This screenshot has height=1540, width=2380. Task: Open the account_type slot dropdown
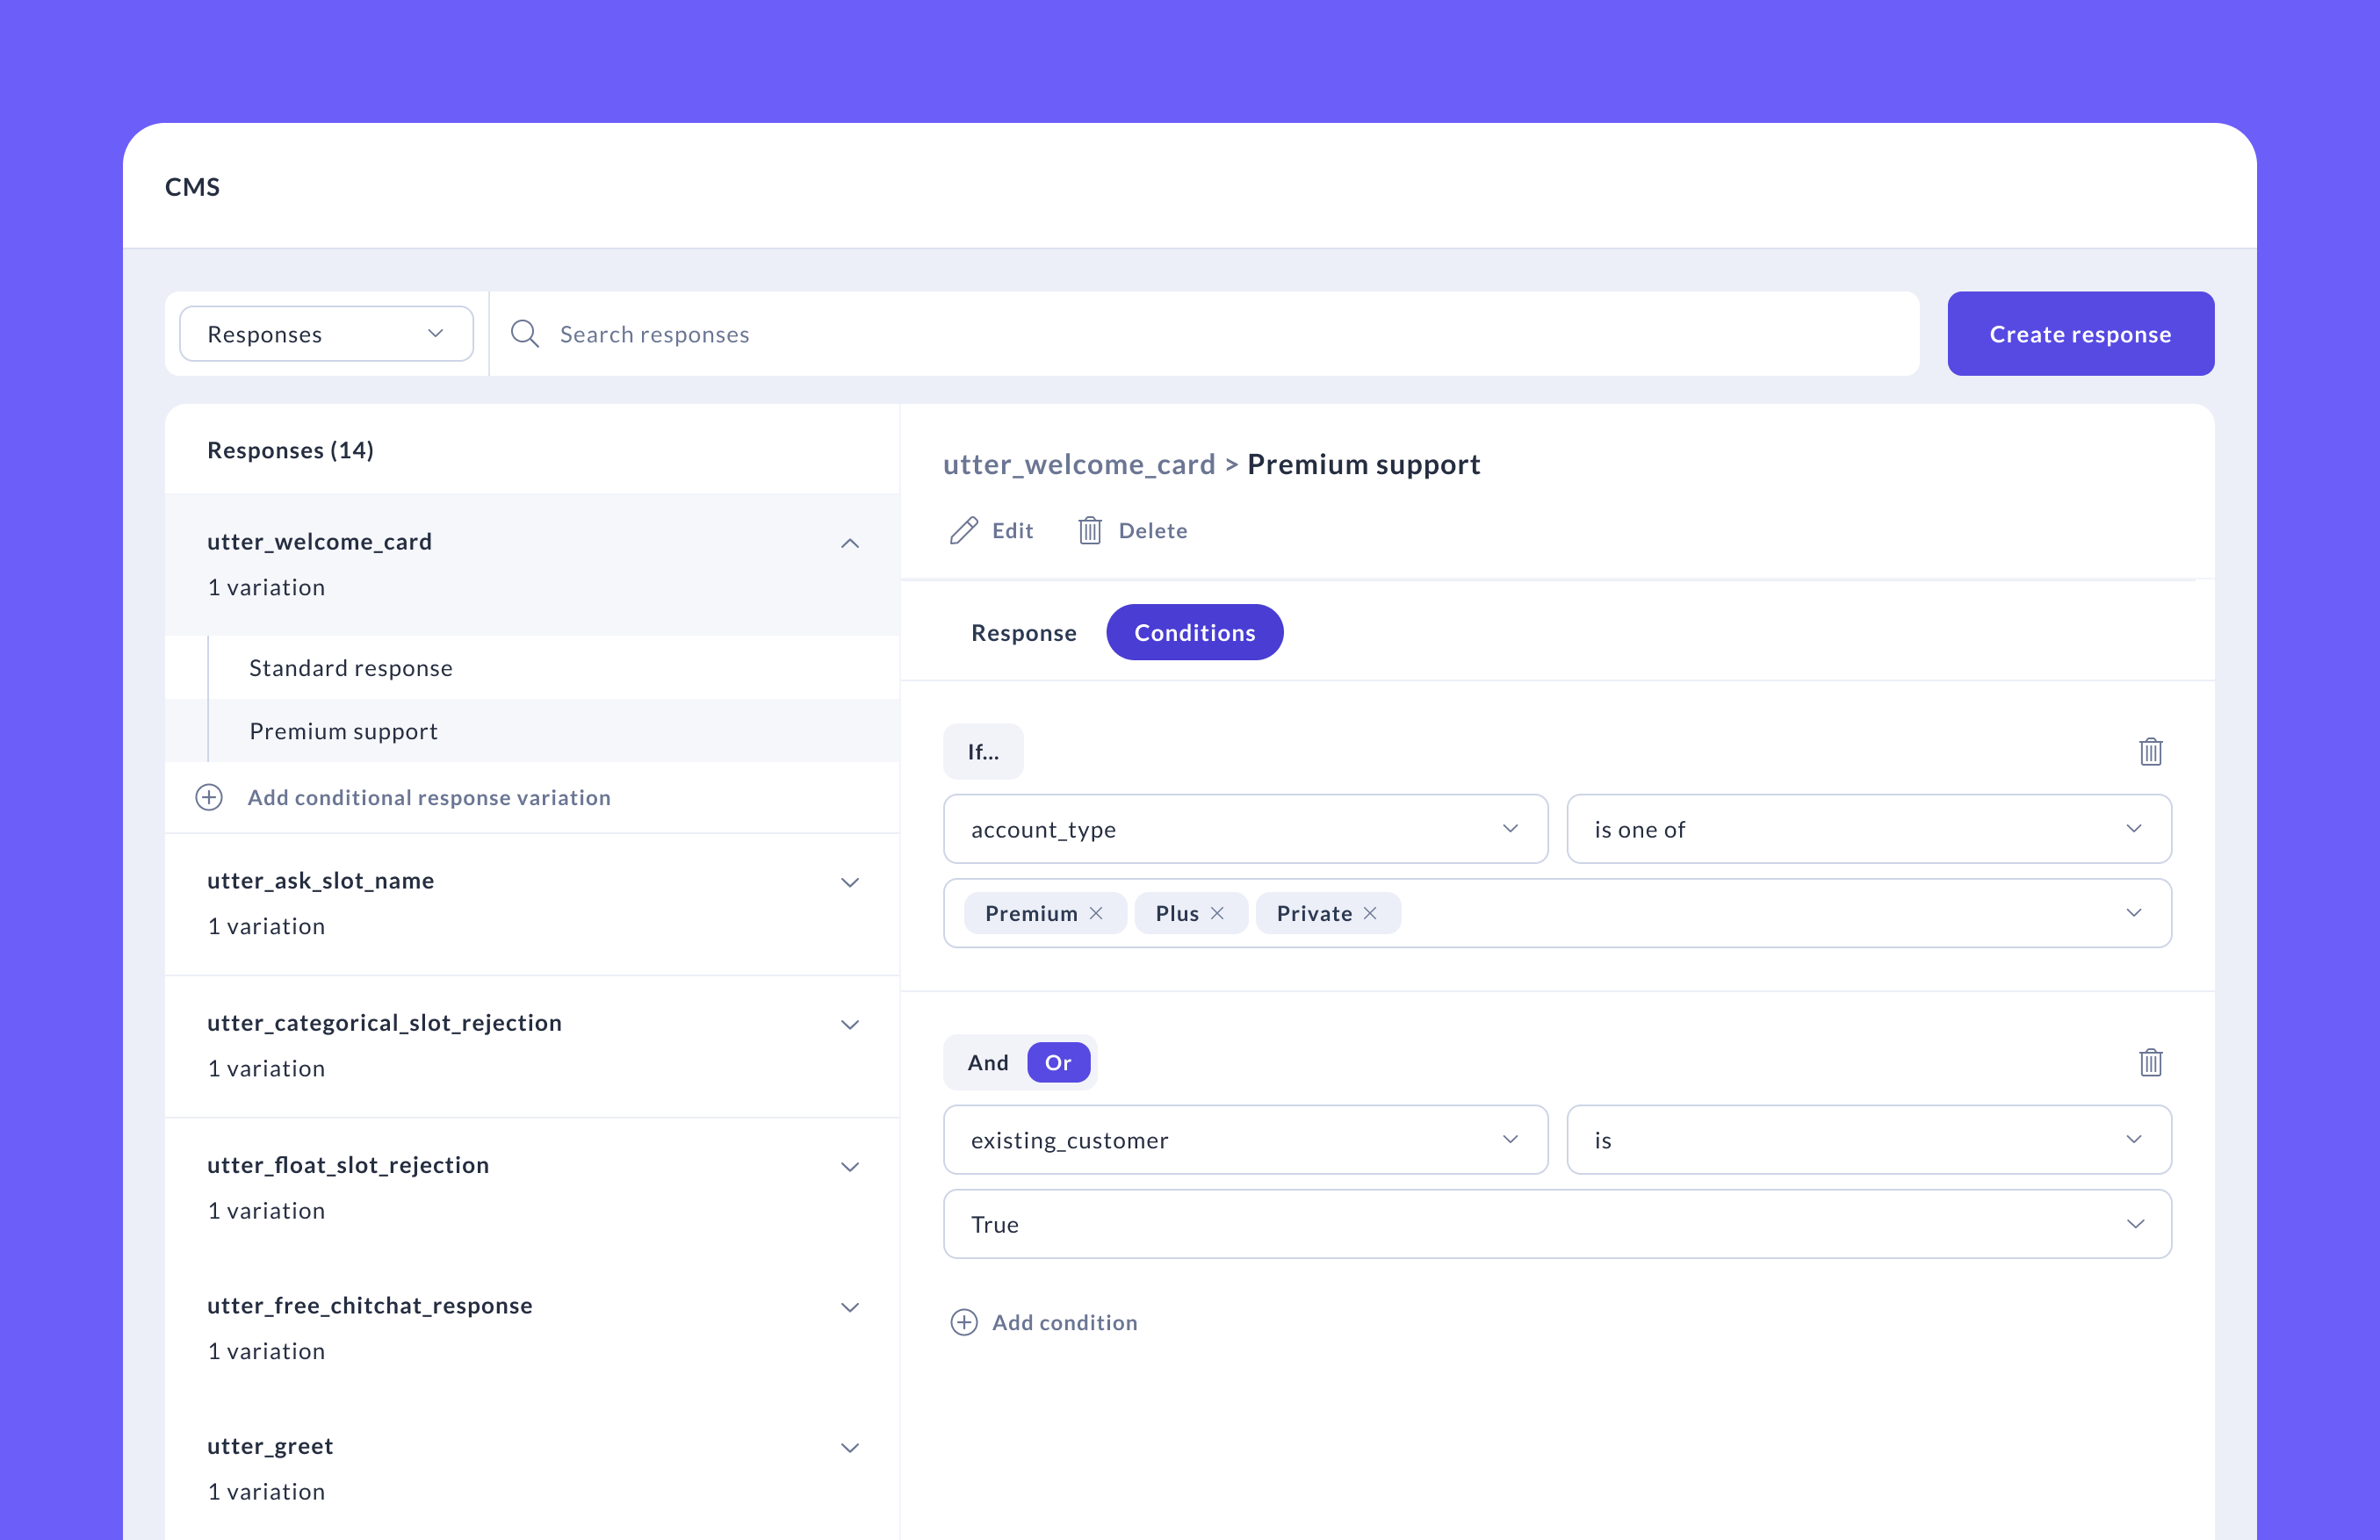1245,829
